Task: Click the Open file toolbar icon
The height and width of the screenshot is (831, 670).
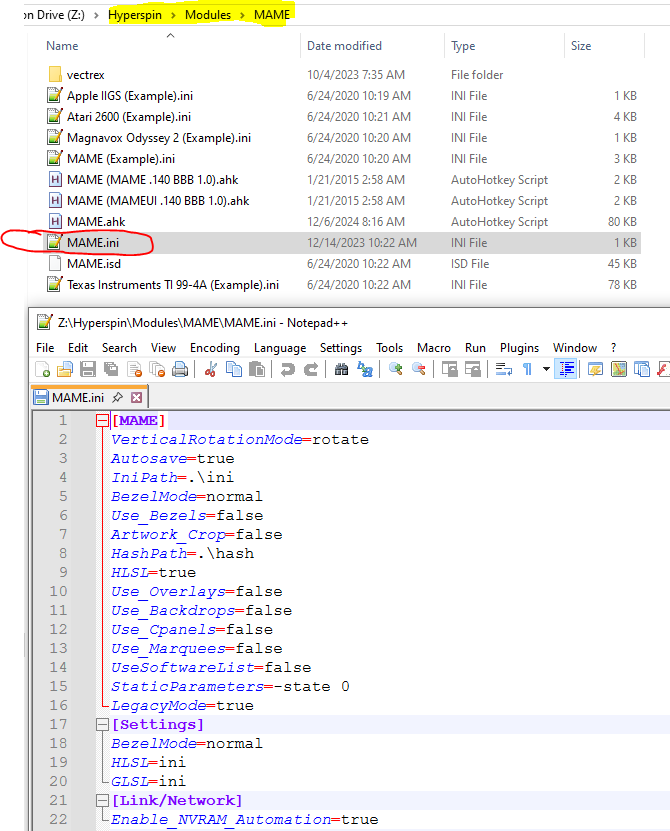Action: (x=66, y=370)
